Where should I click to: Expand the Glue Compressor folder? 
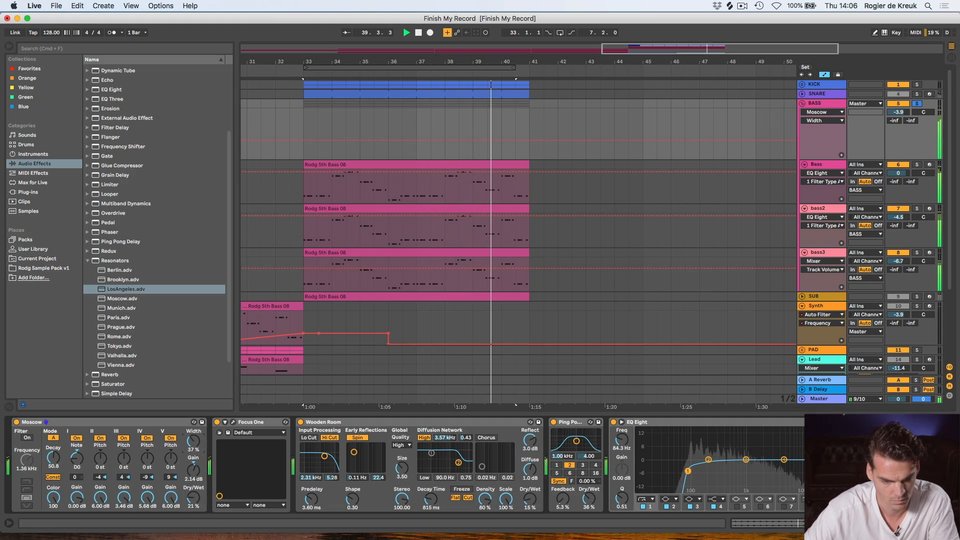click(x=88, y=165)
